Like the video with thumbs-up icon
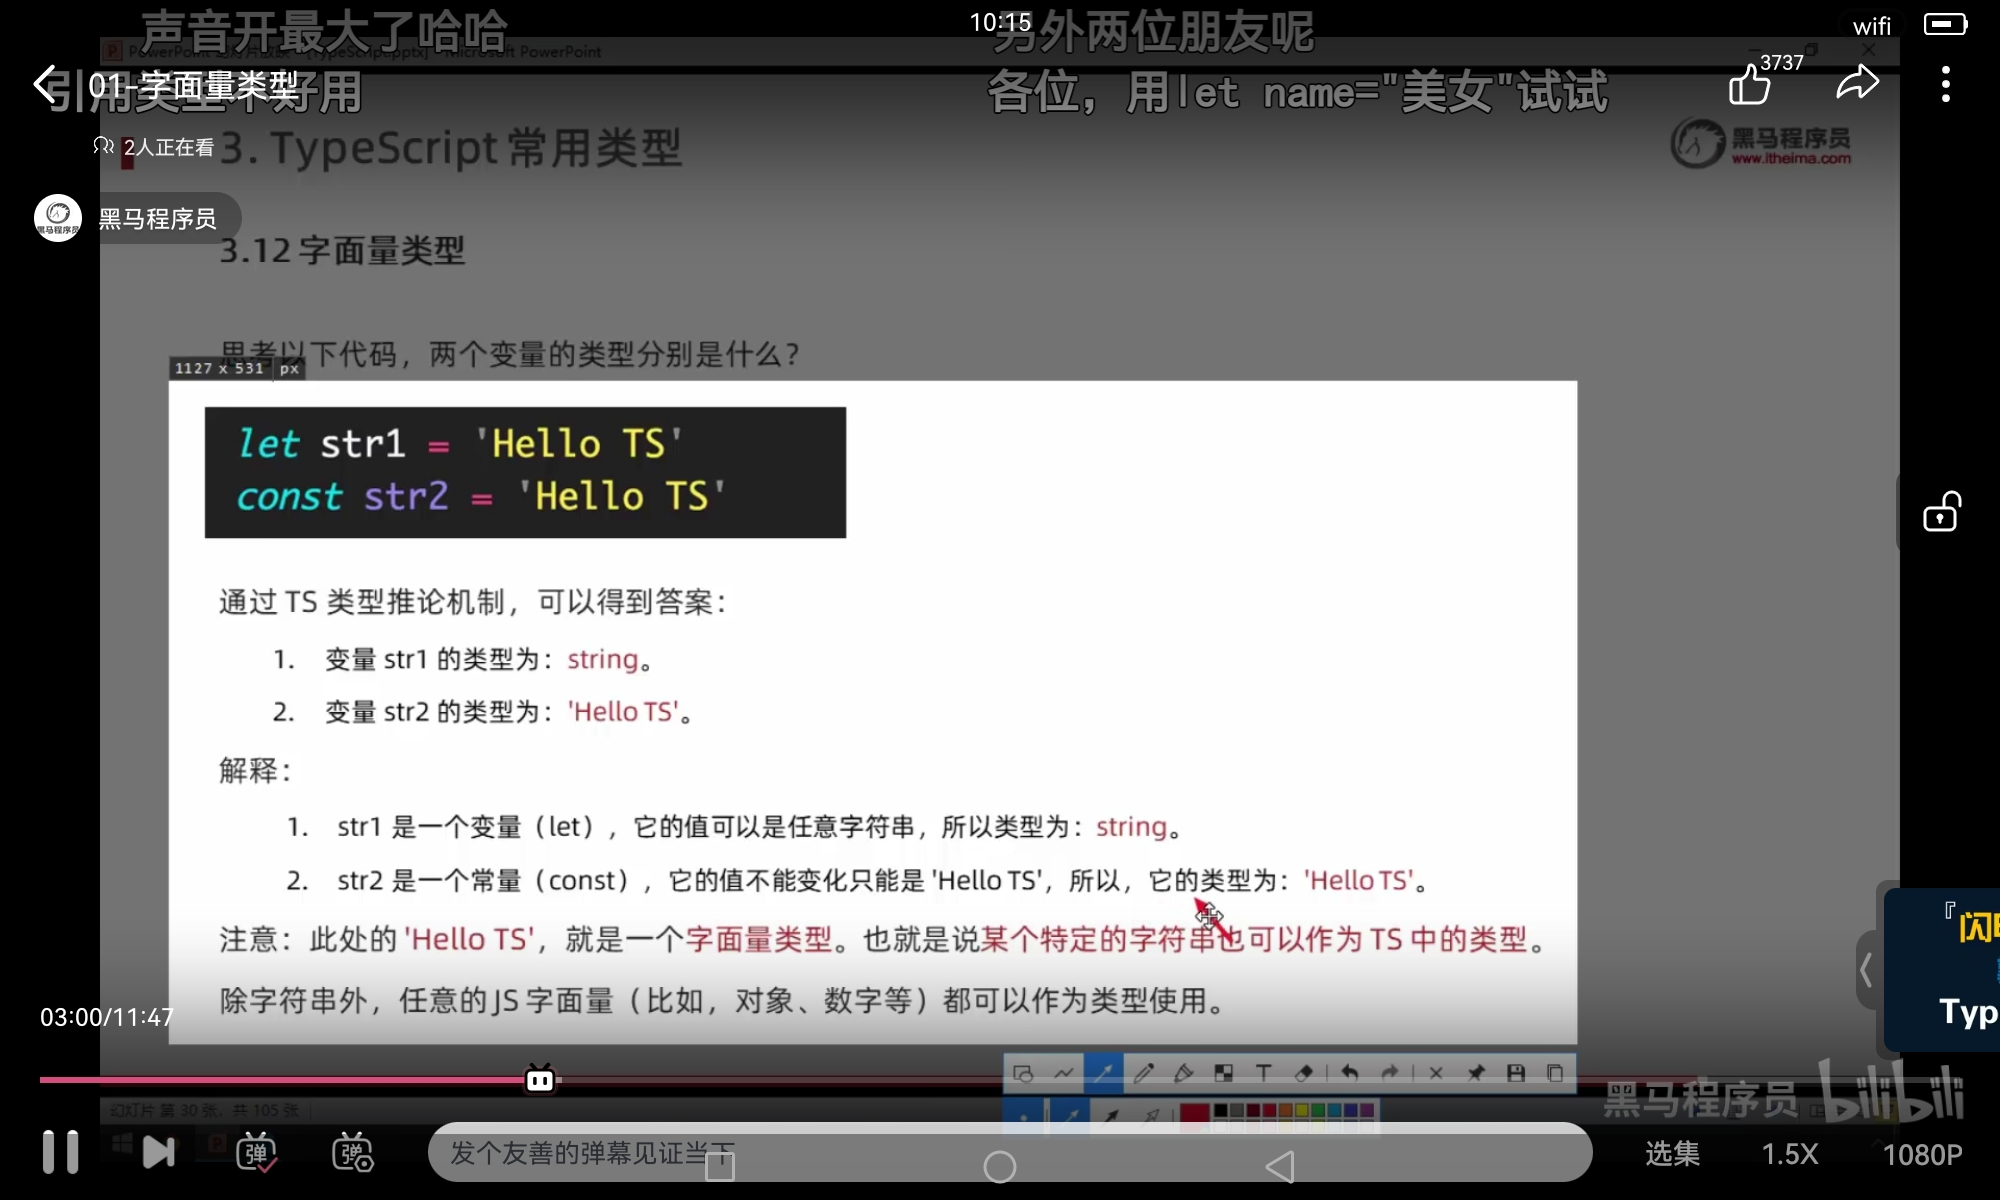The image size is (2000, 1200). tap(1749, 85)
